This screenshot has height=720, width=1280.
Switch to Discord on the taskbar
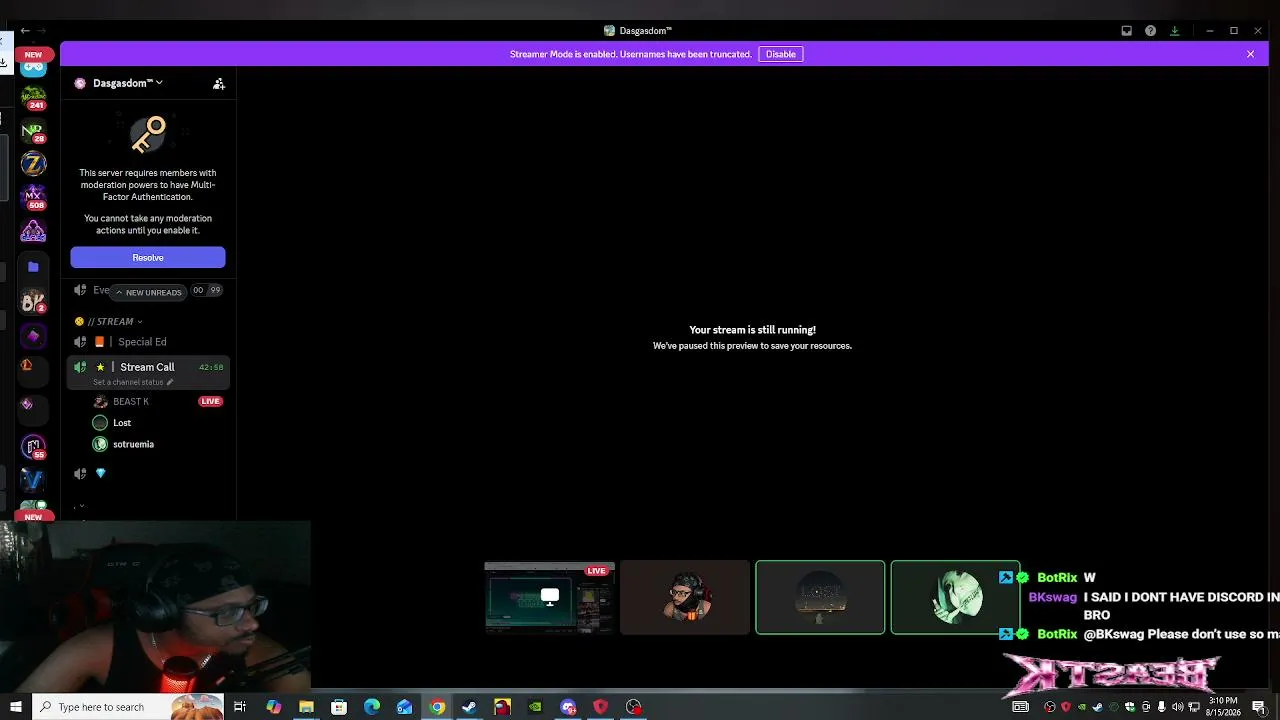click(x=568, y=707)
